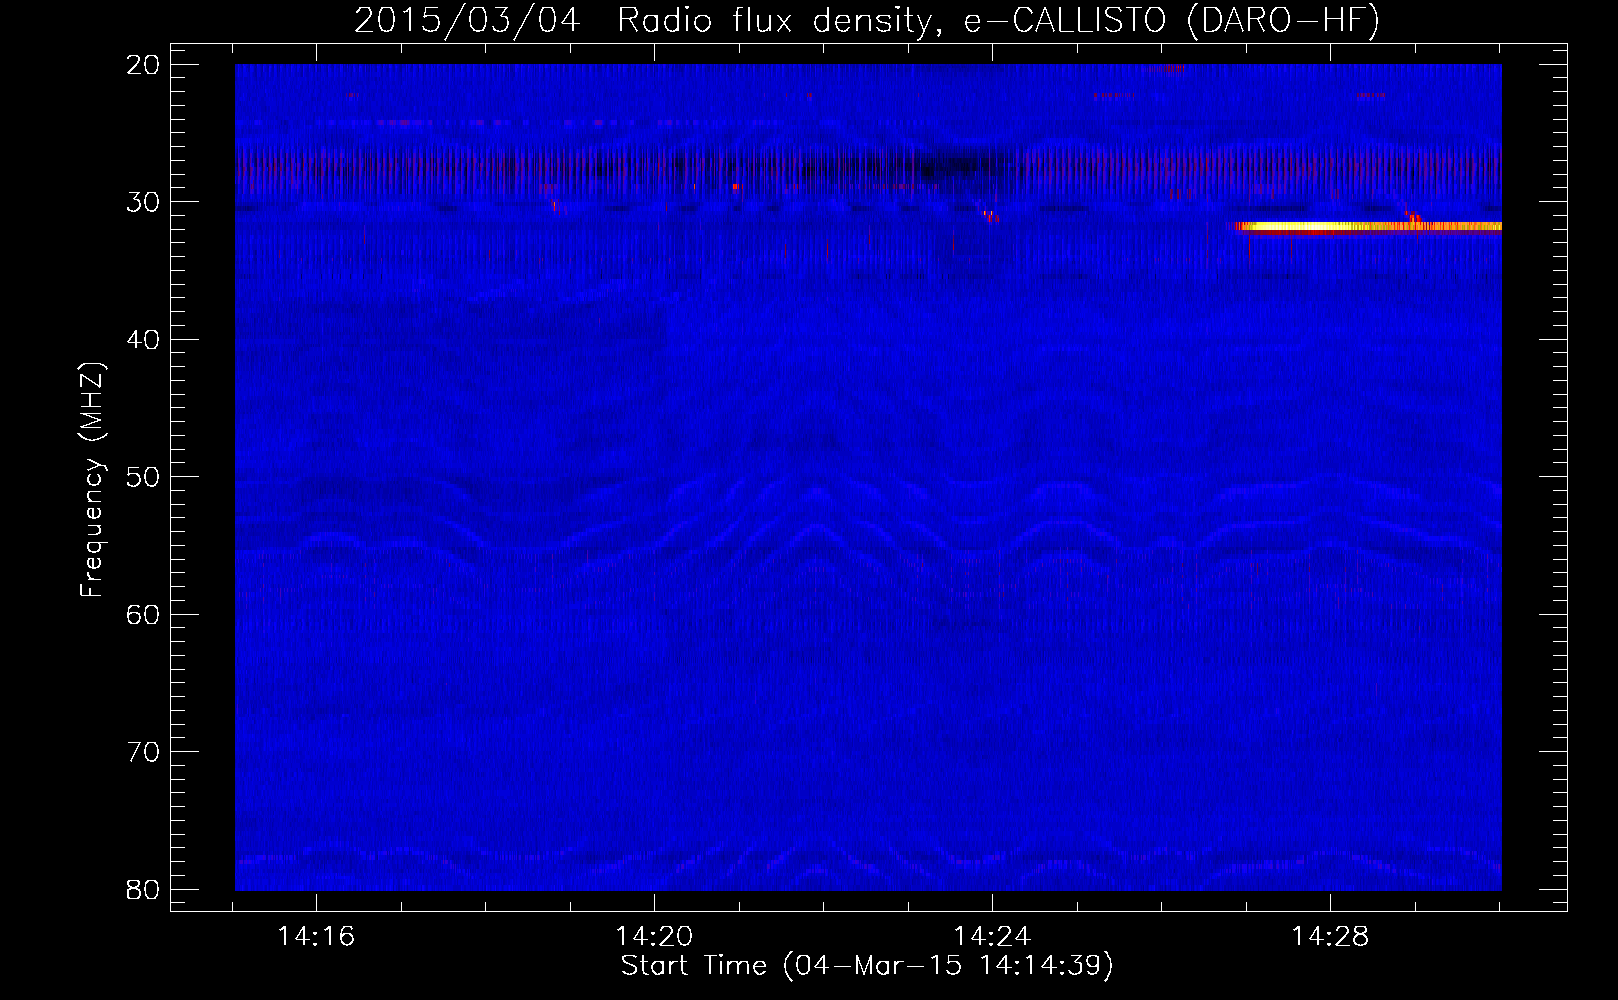Click the bright yellow emission band near 32 MHz
Image resolution: width=1618 pixels, height=1000 pixels.
tap(1368, 227)
